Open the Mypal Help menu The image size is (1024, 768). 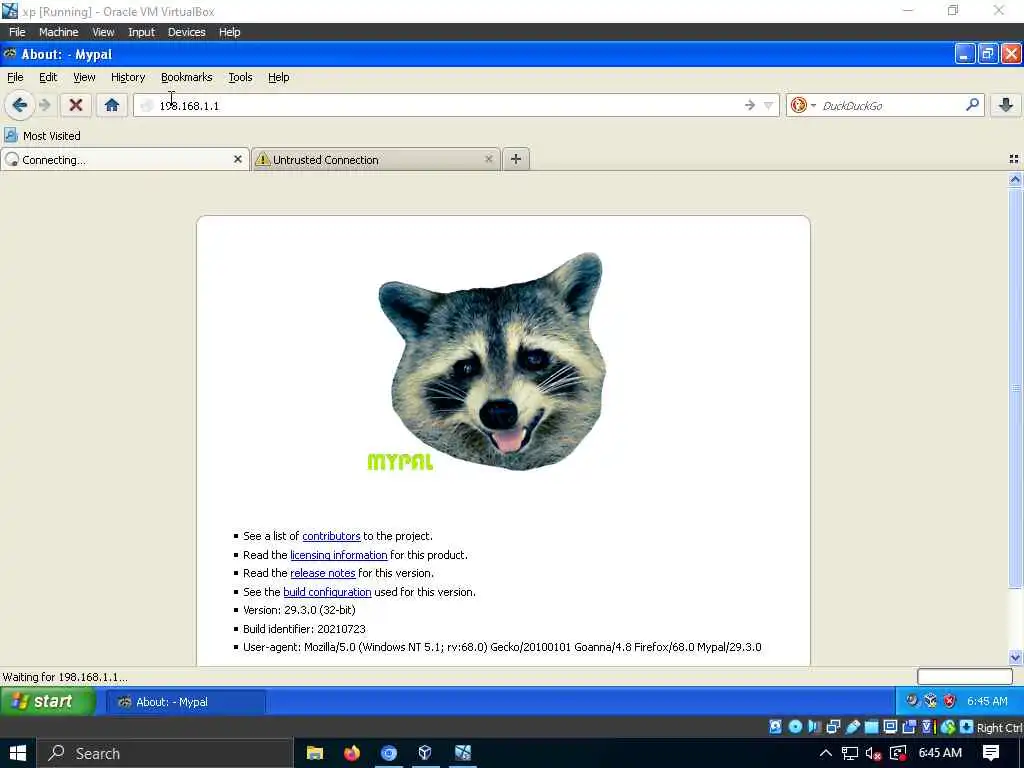coord(278,77)
